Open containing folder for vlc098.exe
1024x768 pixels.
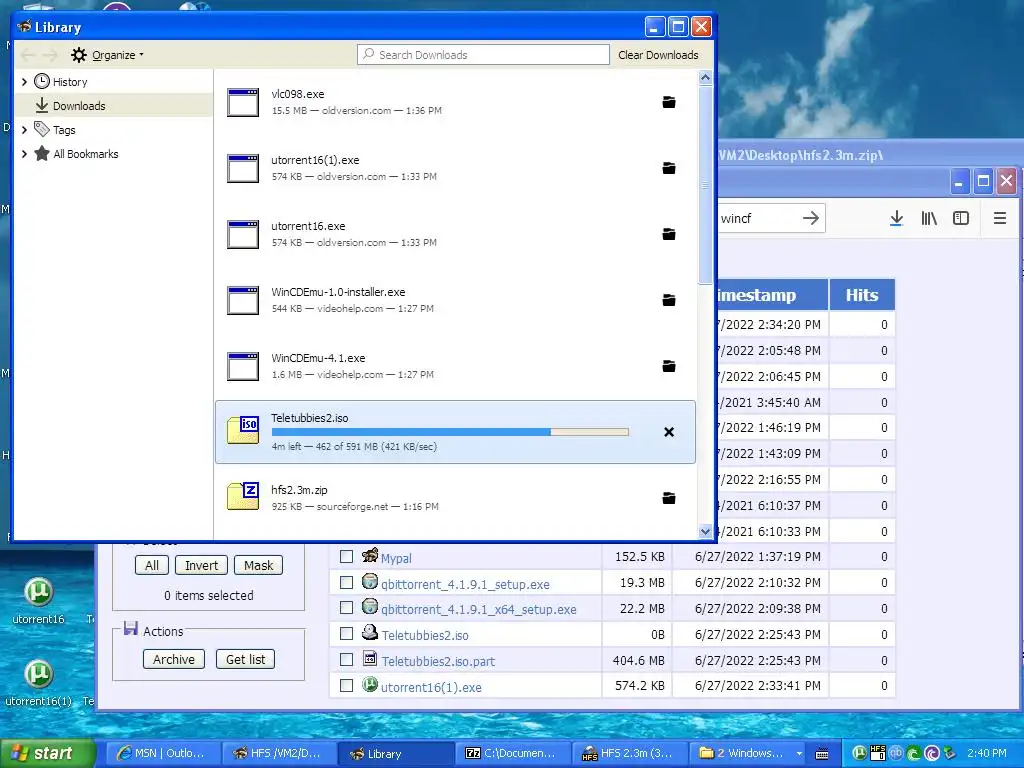[x=669, y=102]
